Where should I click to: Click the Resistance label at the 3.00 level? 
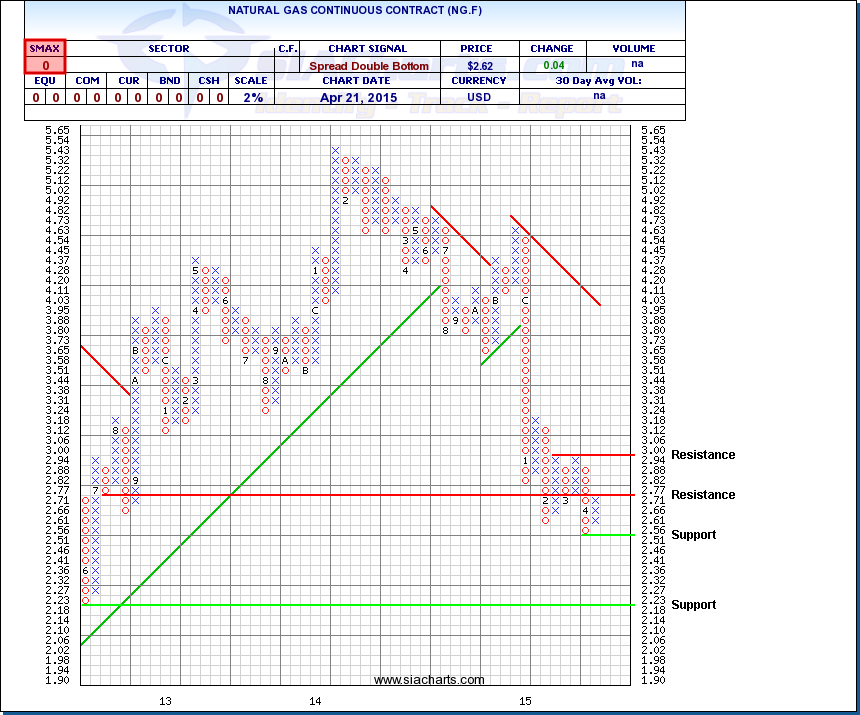[702, 455]
